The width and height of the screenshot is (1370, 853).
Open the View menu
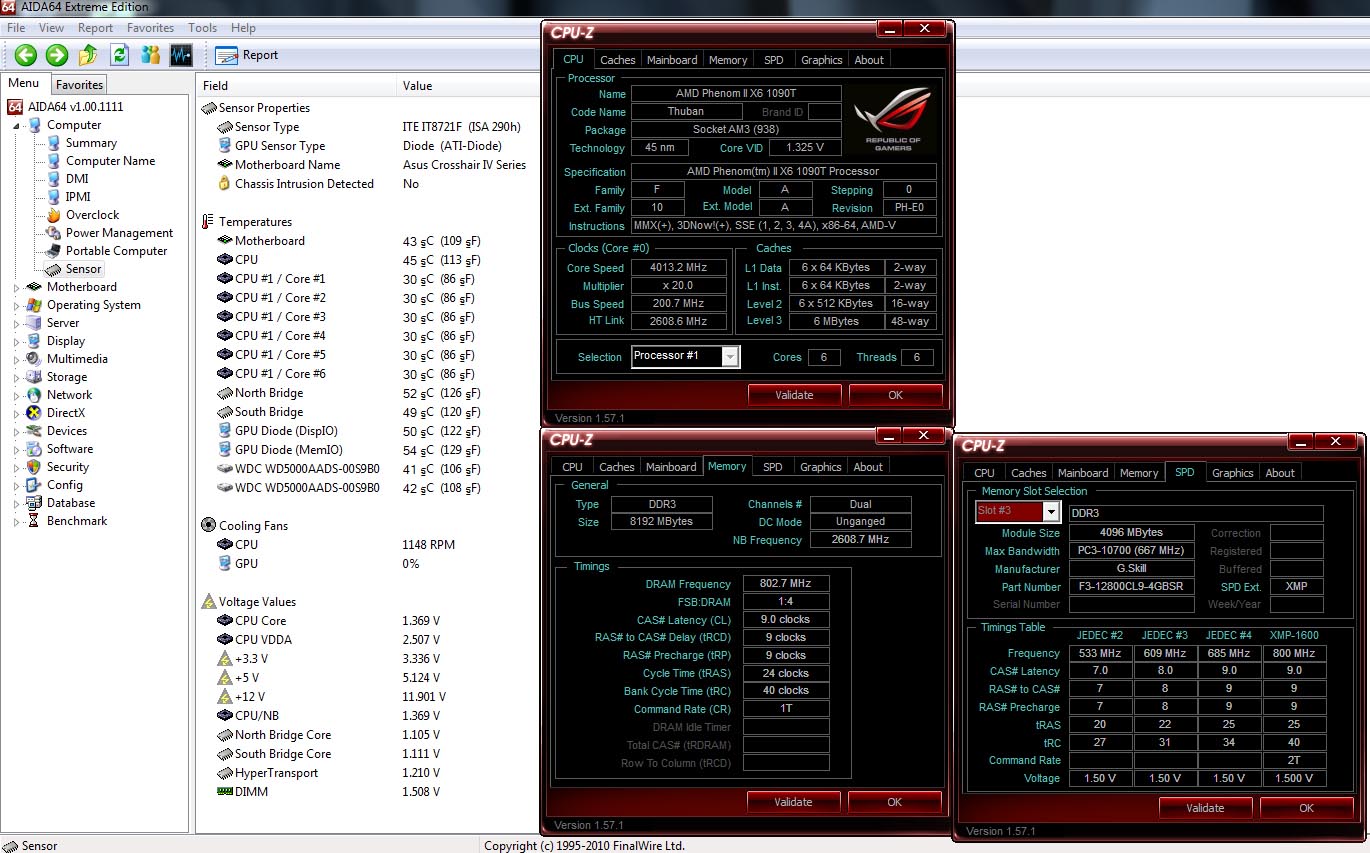pyautogui.click(x=51, y=28)
